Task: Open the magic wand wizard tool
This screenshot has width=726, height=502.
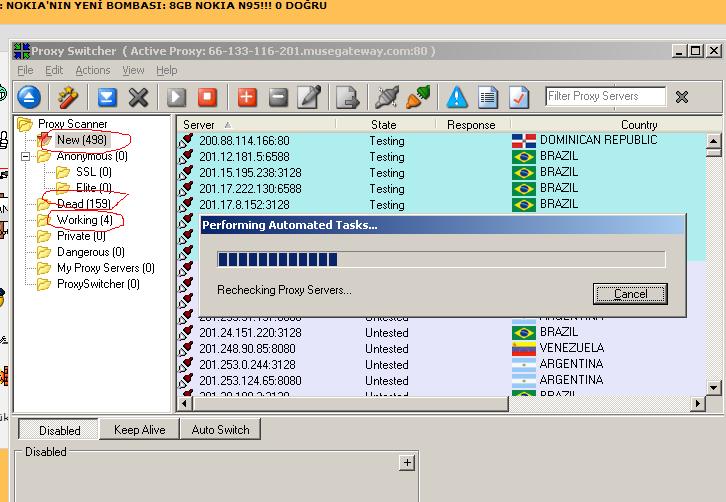Action: (x=68, y=97)
